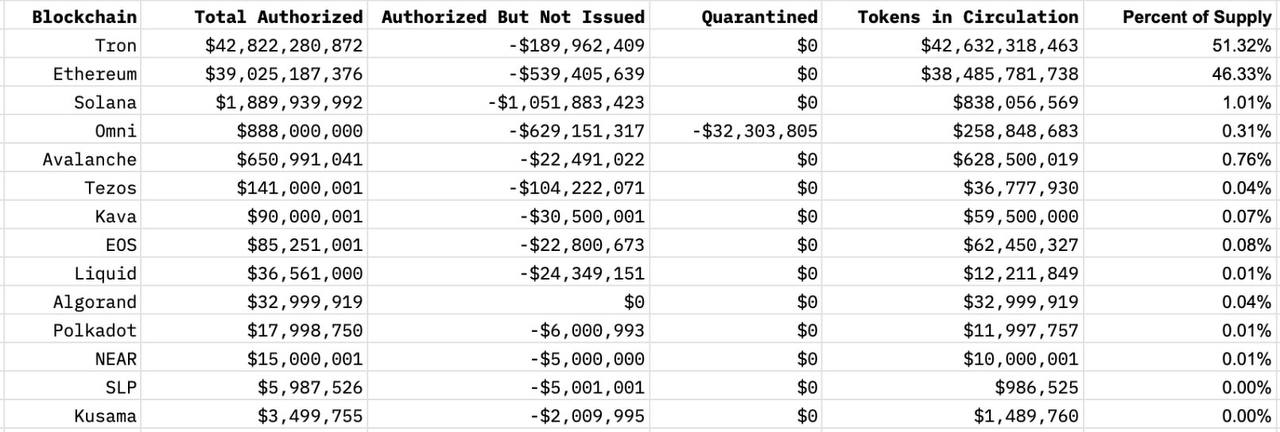This screenshot has width=1280, height=432.
Task: Click Tron's 51.32% percent of supply
Action: (x=1241, y=46)
